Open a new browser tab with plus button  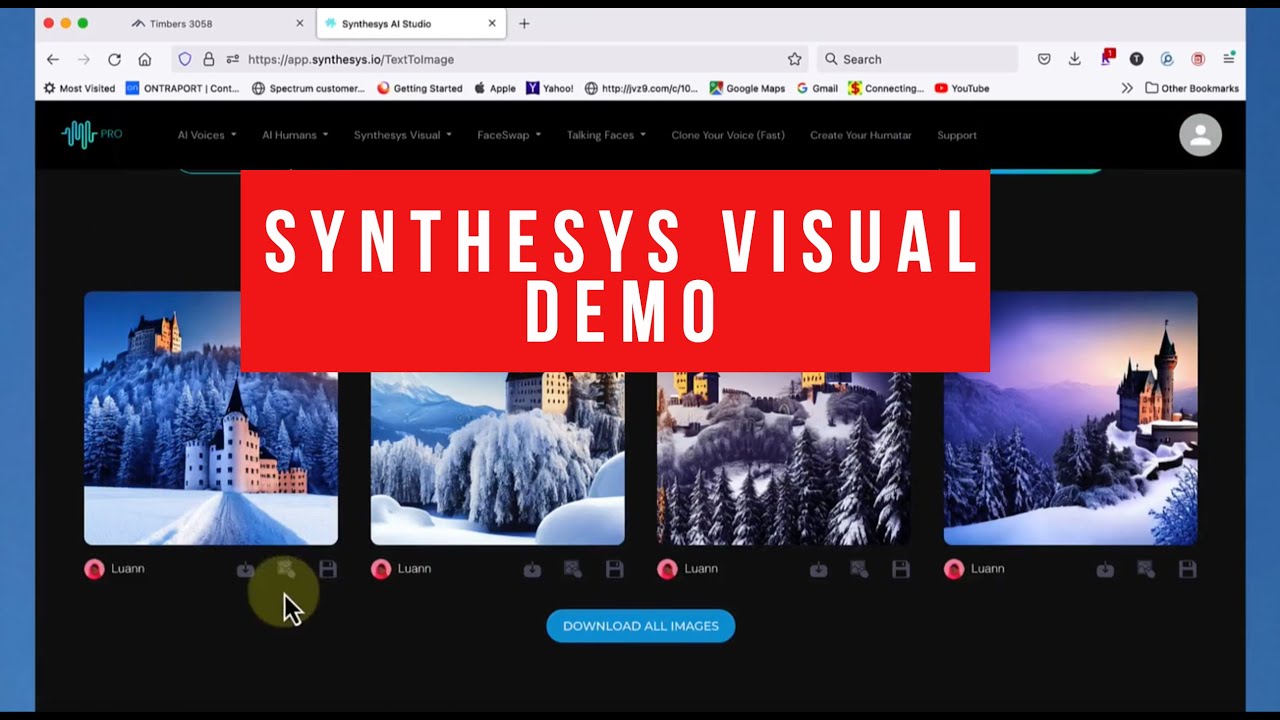(524, 23)
